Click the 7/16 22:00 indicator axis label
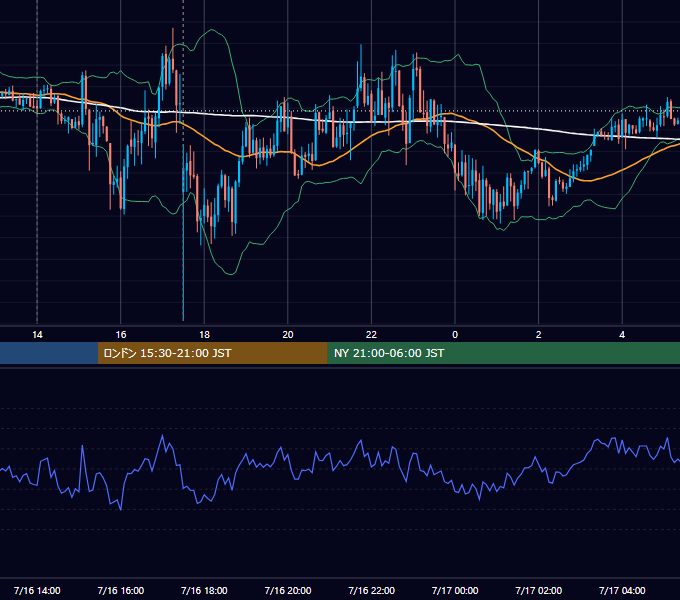This screenshot has width=680, height=600. 372,590
